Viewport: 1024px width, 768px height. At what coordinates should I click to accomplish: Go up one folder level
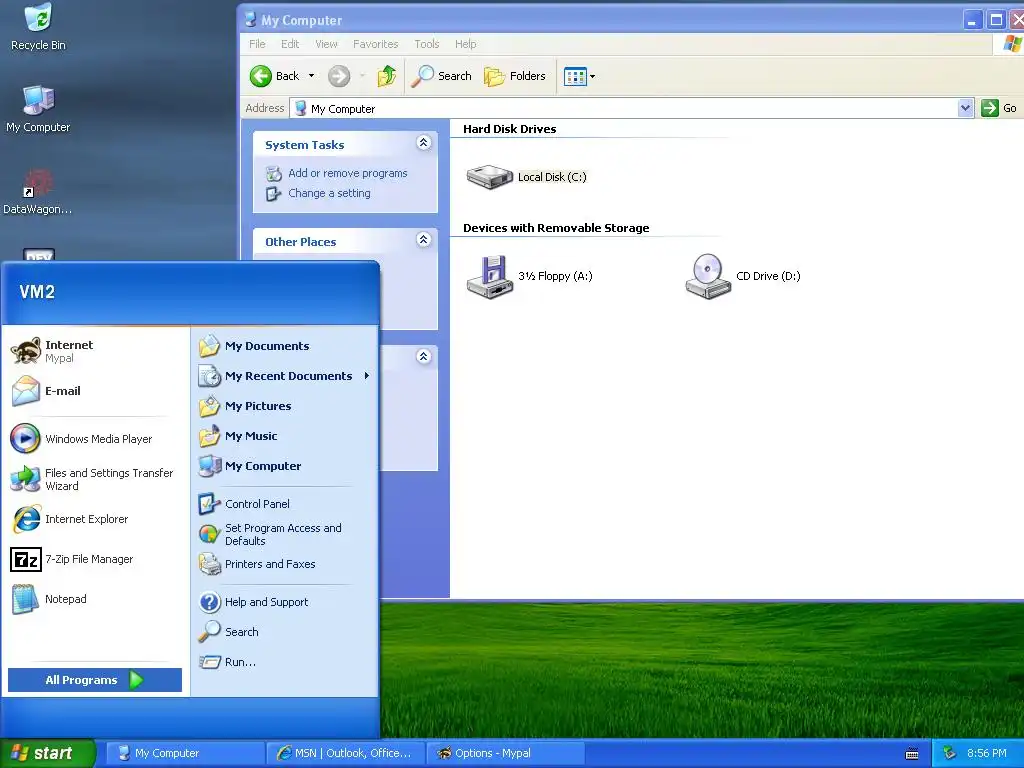pos(387,76)
